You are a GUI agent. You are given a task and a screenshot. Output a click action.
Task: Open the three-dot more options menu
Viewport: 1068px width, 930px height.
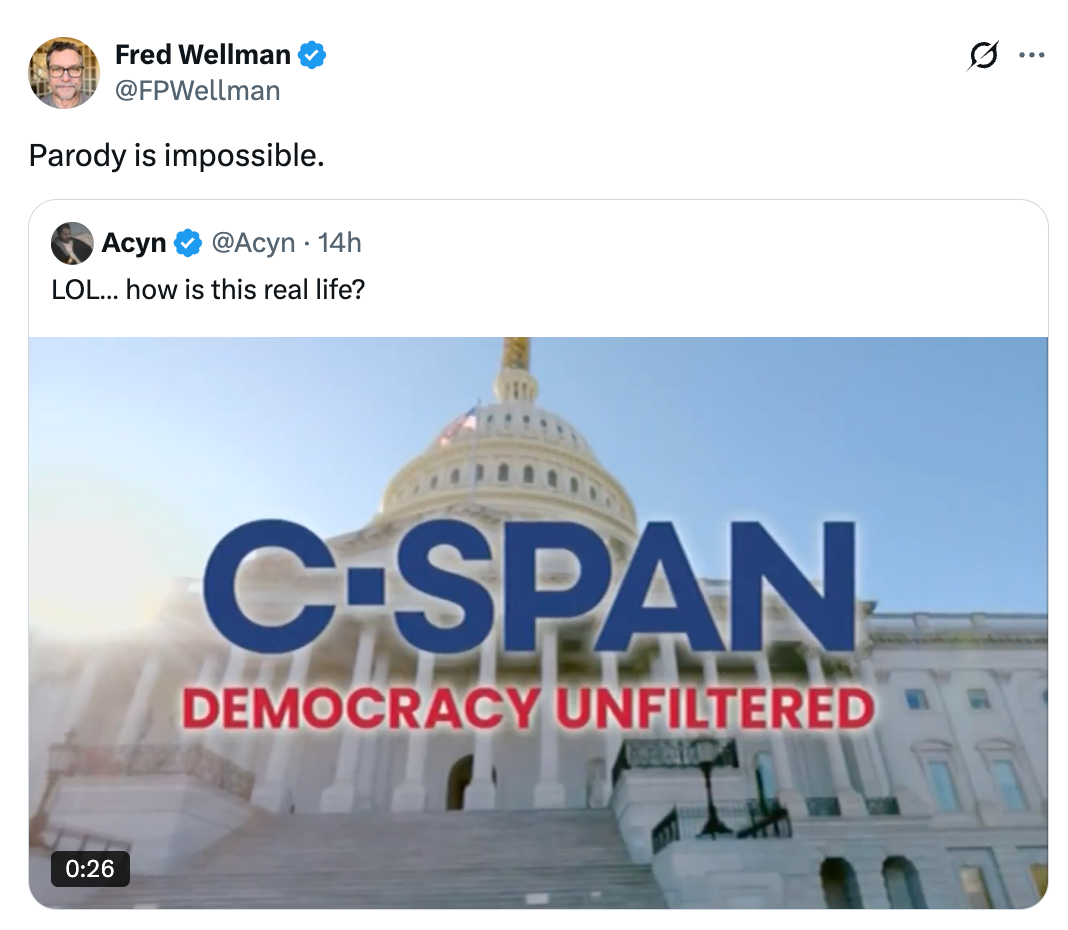point(1031,56)
